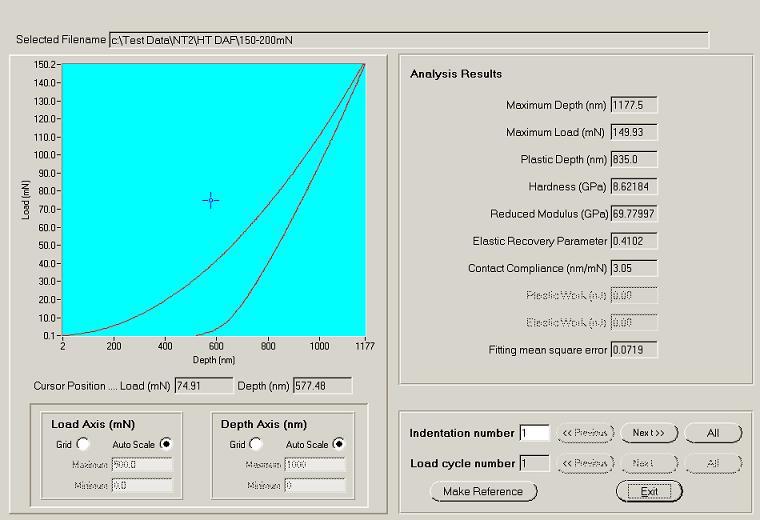Image resolution: width=760 pixels, height=520 pixels.
Task: Click the Contact Compliance value 3.05
Action: coord(634,268)
